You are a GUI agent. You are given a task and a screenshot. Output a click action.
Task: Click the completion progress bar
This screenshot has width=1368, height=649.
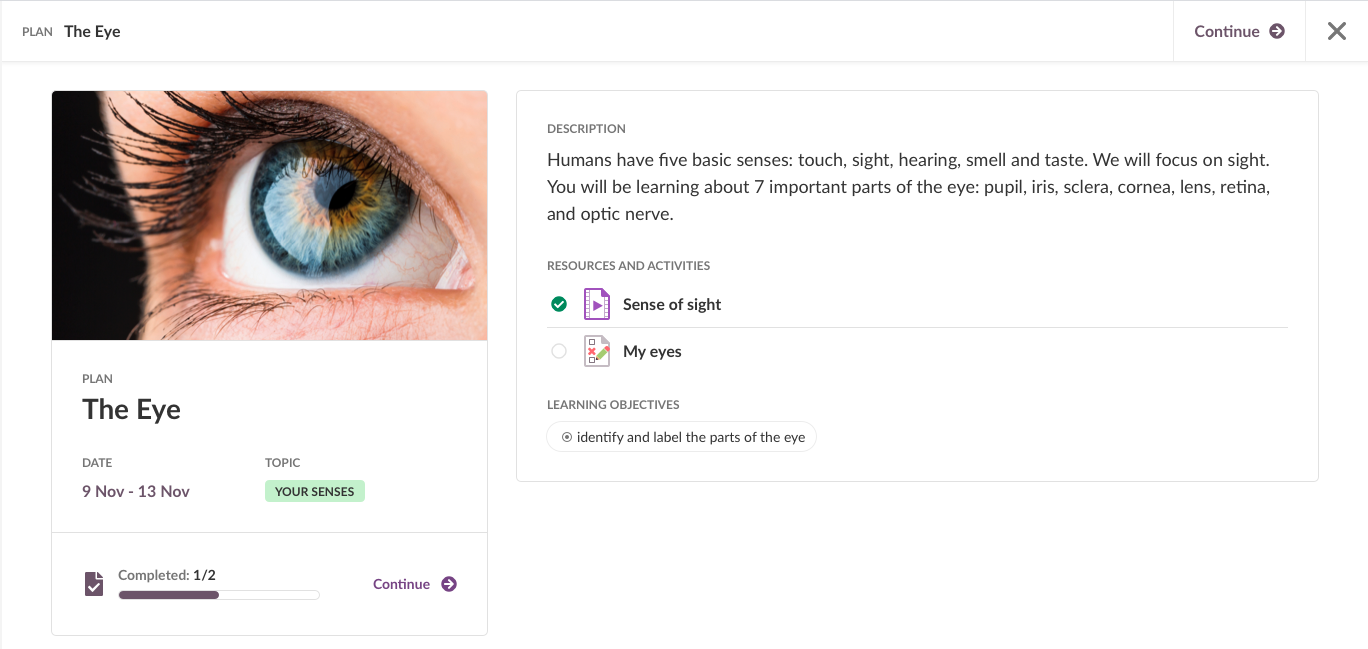coord(219,595)
